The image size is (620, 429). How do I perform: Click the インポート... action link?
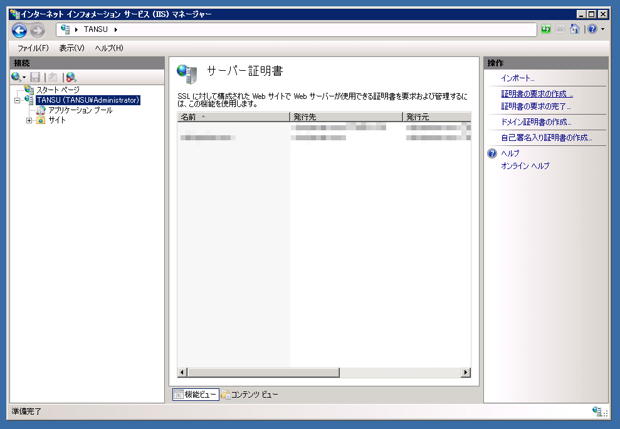pyautogui.click(x=518, y=78)
